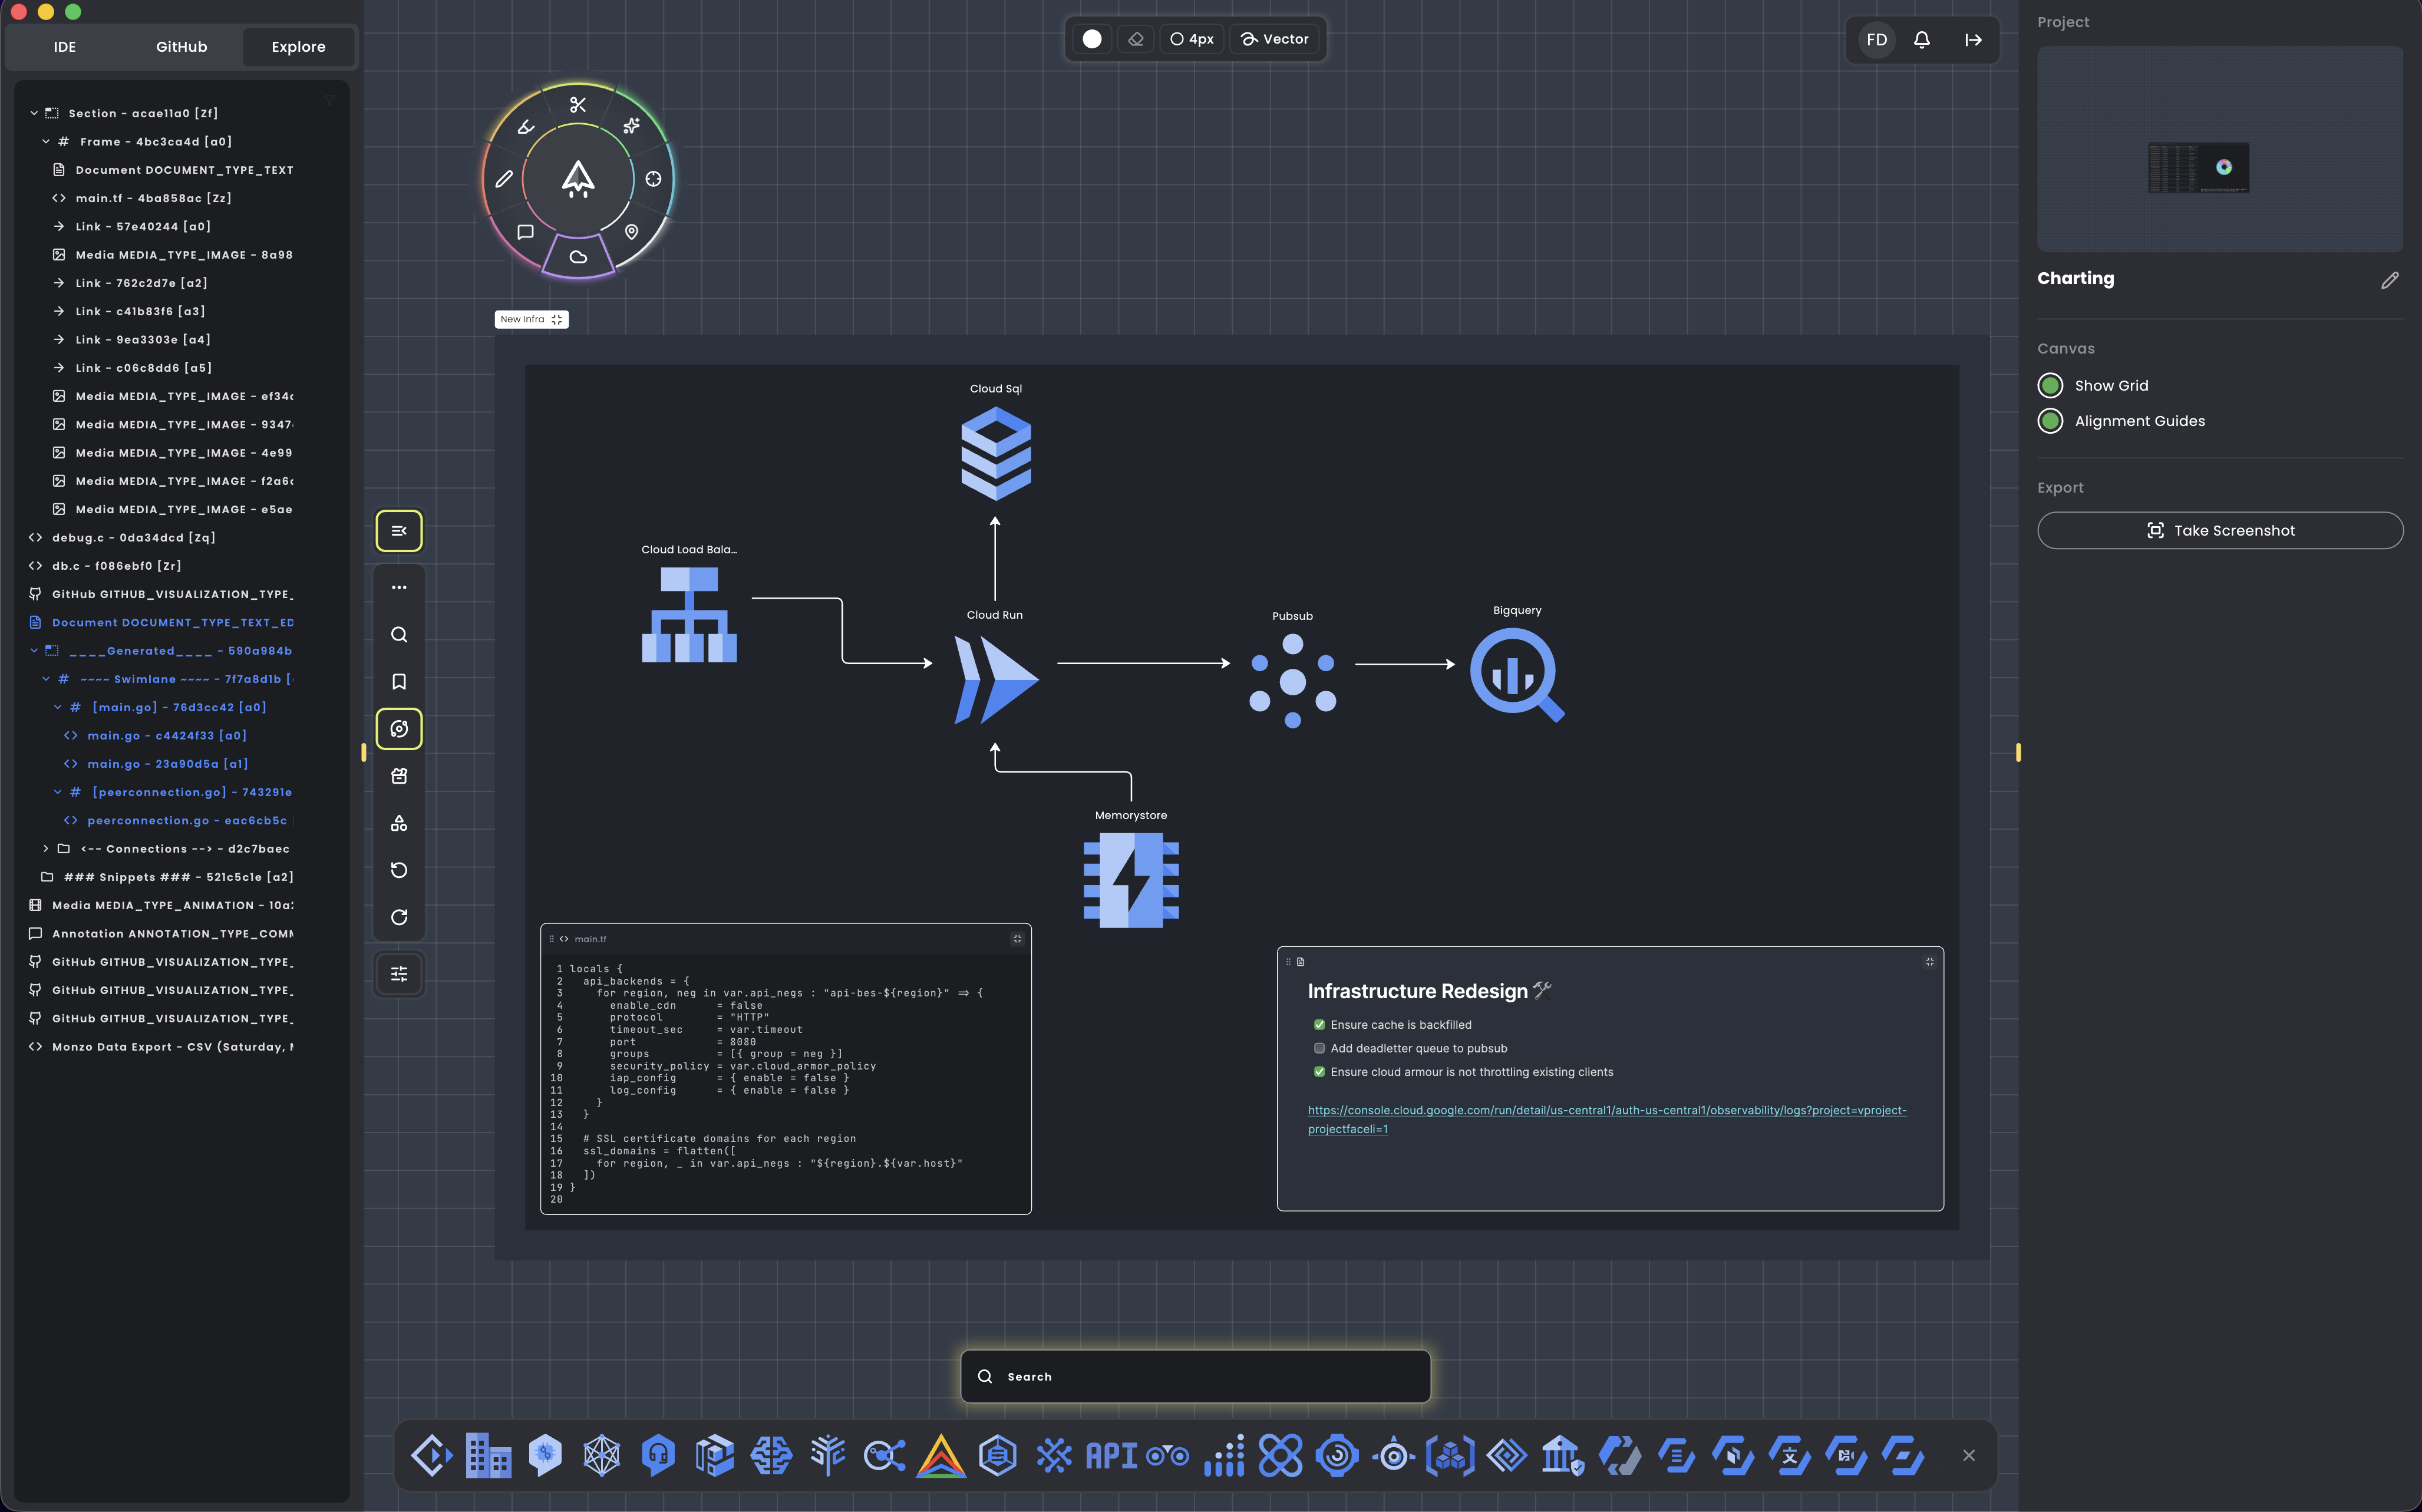Click the undo arrow in vertical toolbar
The image size is (2422, 1512).
399,870
